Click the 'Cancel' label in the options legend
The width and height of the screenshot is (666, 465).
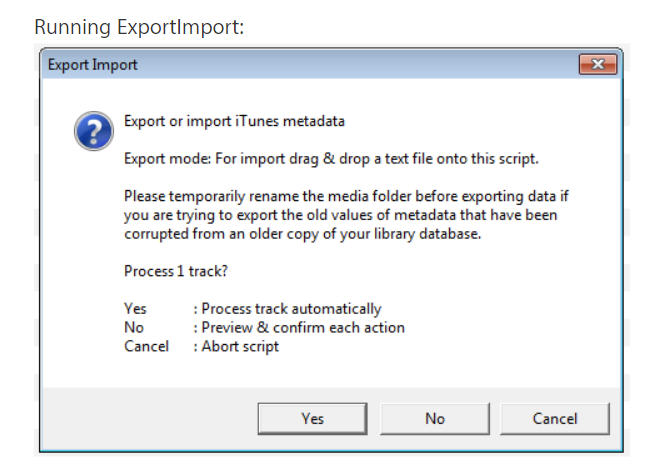pos(146,346)
